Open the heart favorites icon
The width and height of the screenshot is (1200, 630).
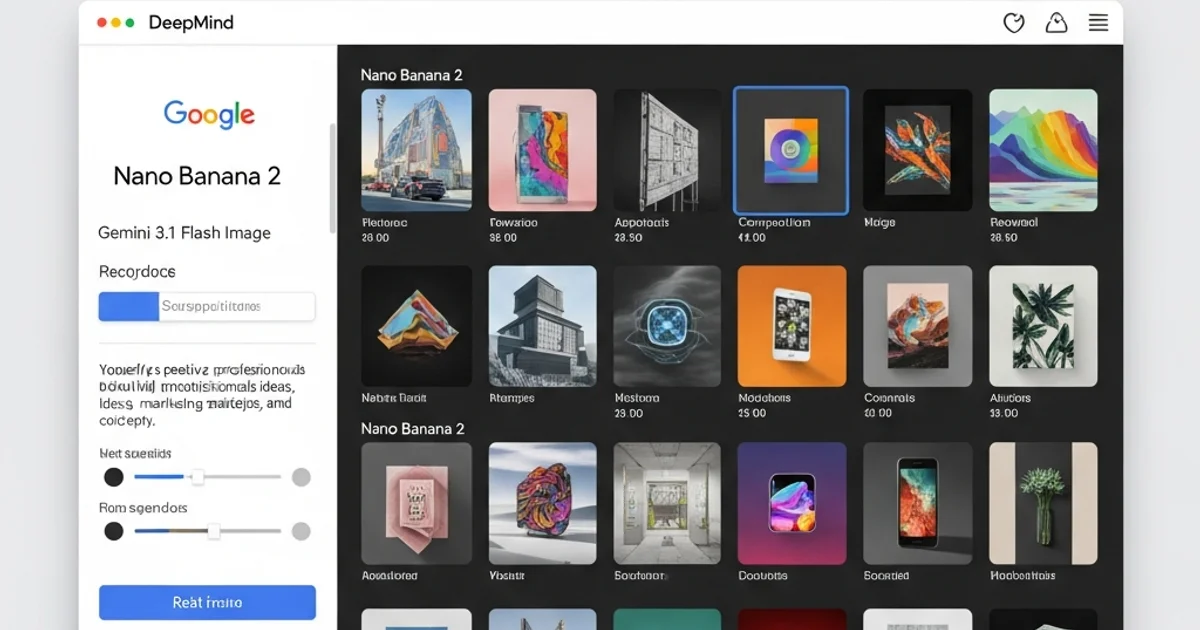(x=1013, y=22)
